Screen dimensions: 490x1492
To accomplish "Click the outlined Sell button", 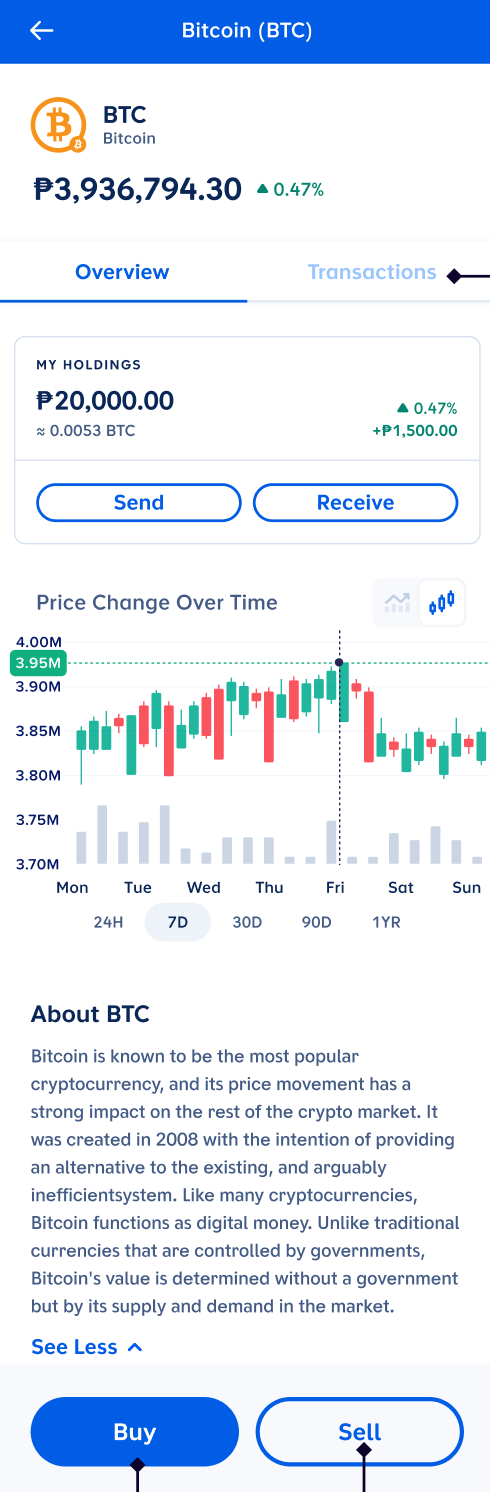I will [360, 1432].
